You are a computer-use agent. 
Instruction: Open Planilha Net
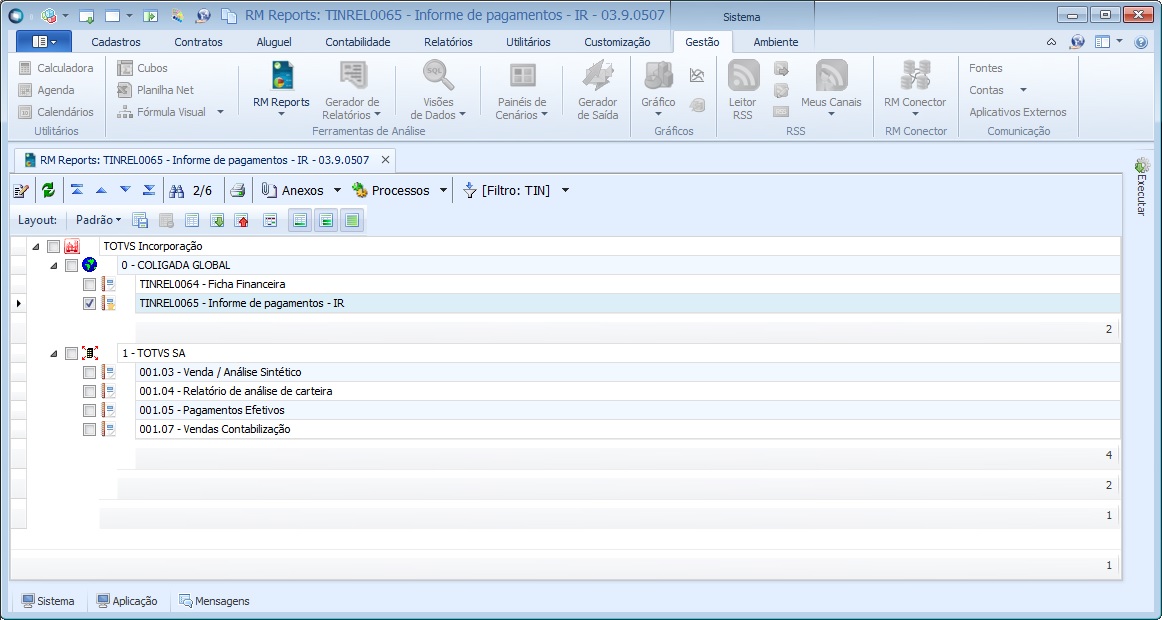point(156,90)
